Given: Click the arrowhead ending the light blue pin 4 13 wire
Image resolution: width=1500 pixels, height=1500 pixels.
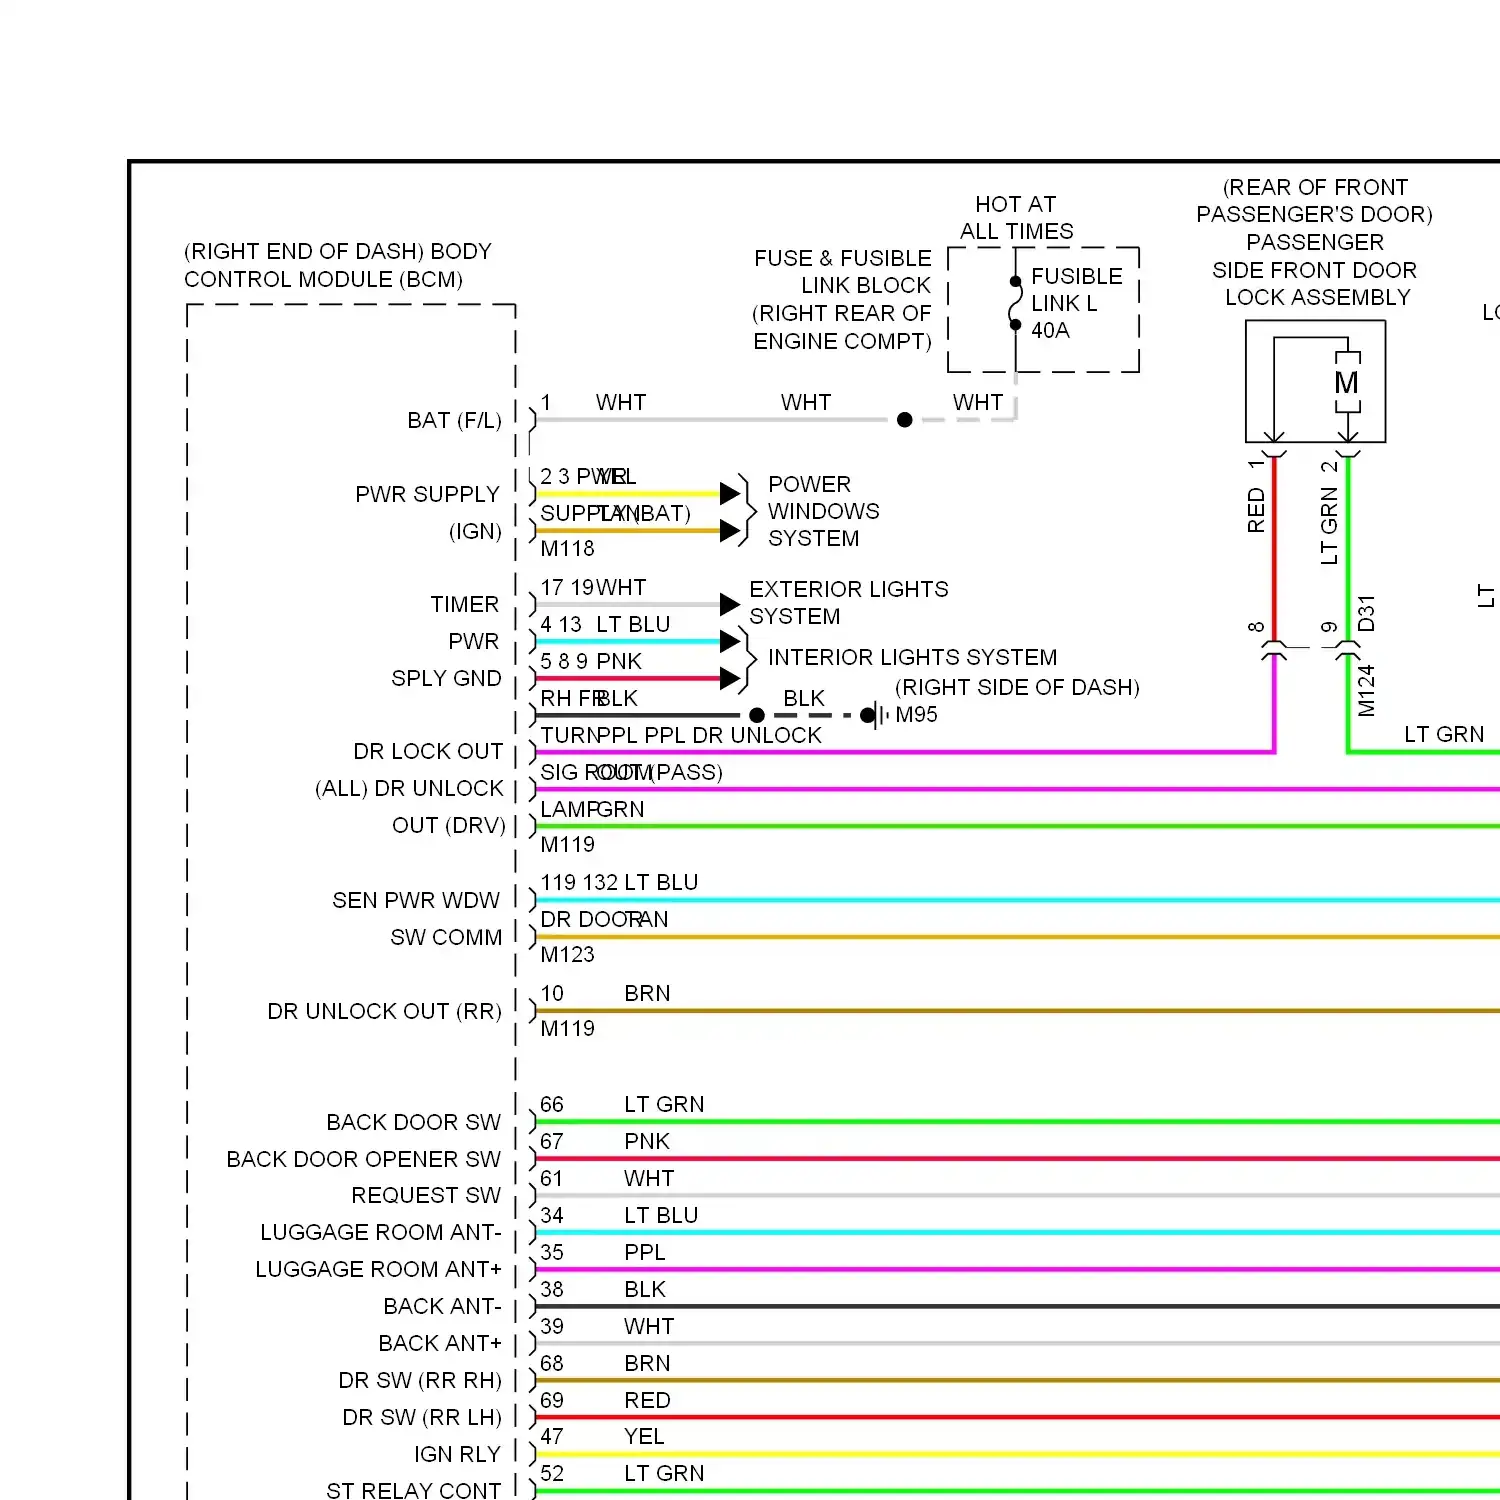Looking at the screenshot, I should 730,641.
